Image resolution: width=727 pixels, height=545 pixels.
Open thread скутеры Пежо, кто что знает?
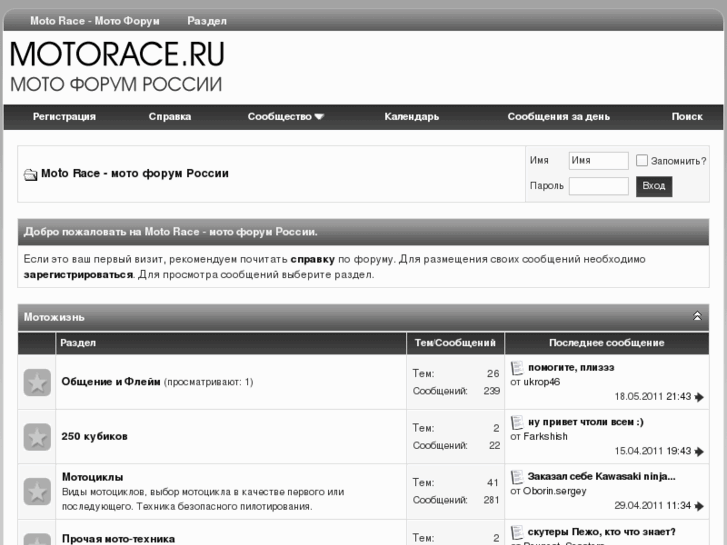pos(601,532)
